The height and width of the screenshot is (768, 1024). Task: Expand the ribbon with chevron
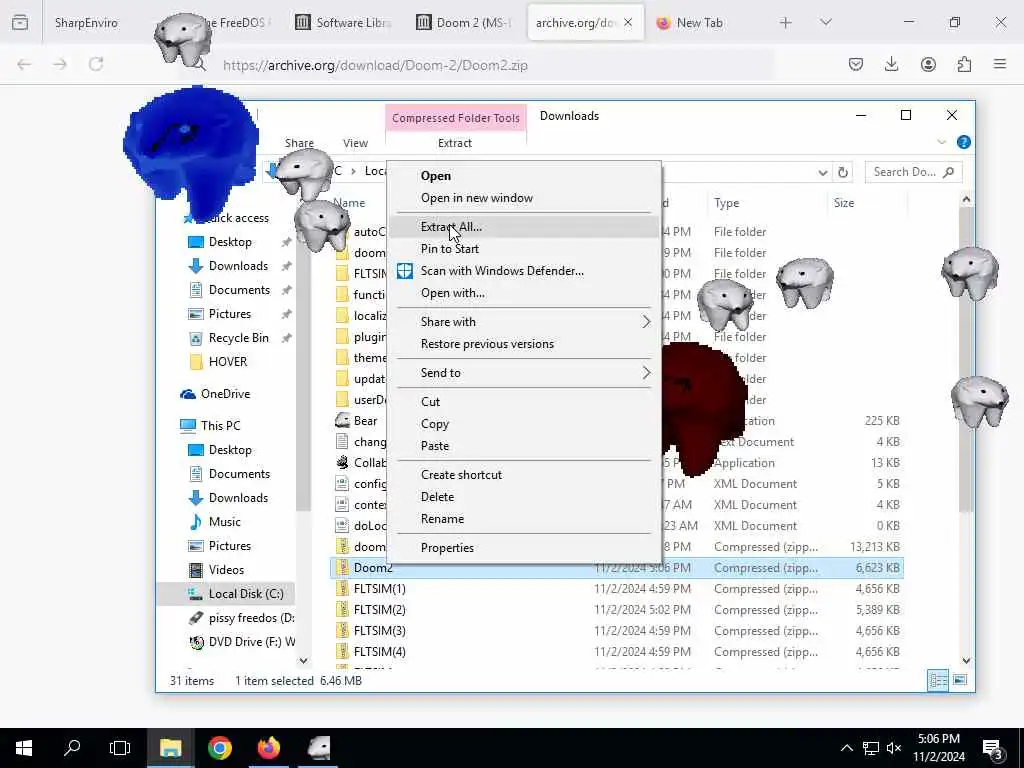pyautogui.click(x=941, y=142)
